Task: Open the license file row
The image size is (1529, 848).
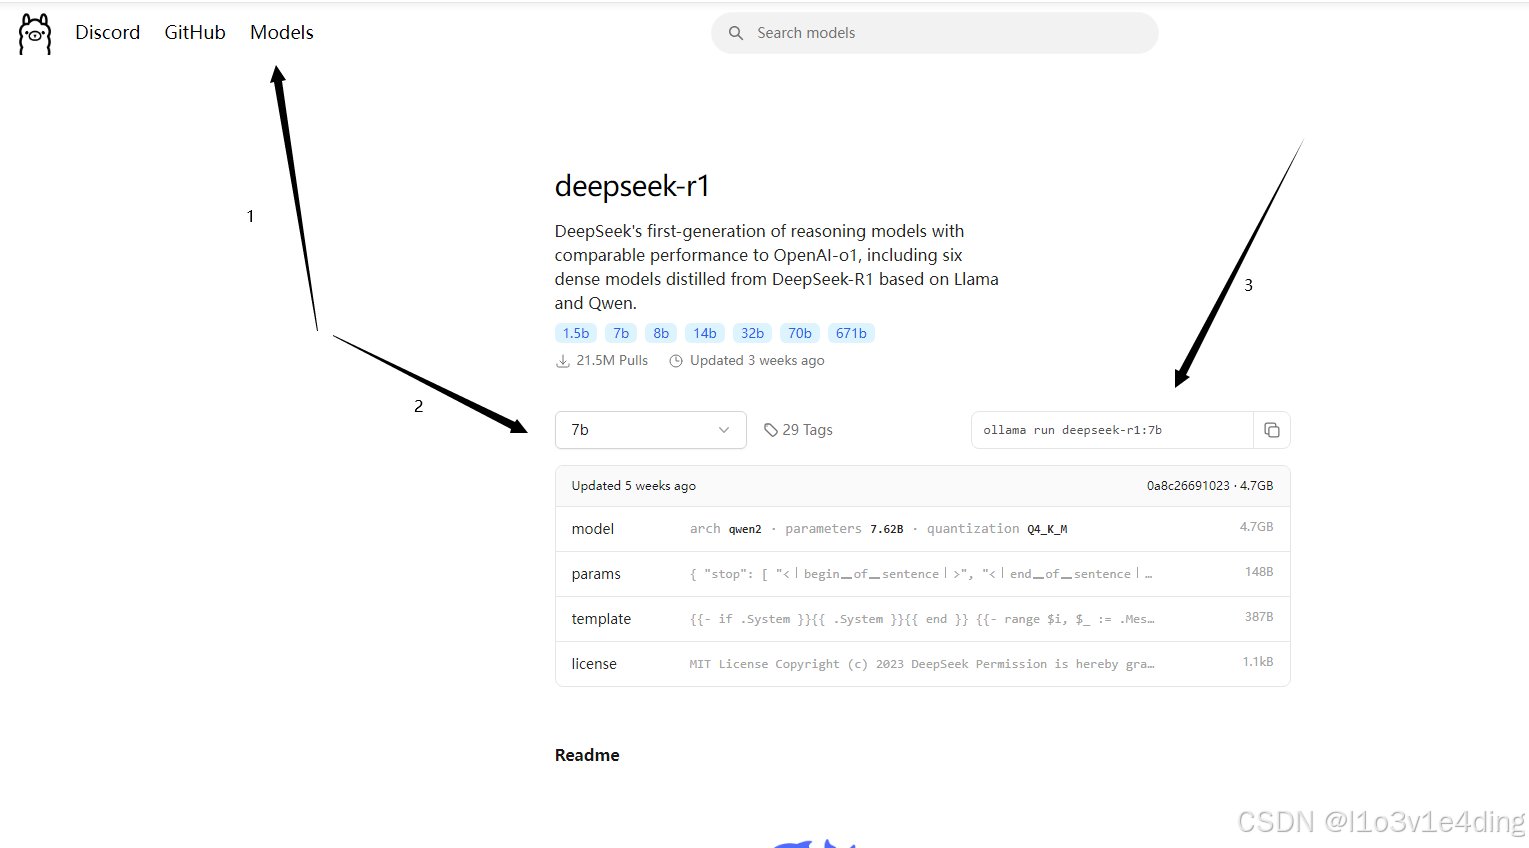Action: tap(923, 664)
